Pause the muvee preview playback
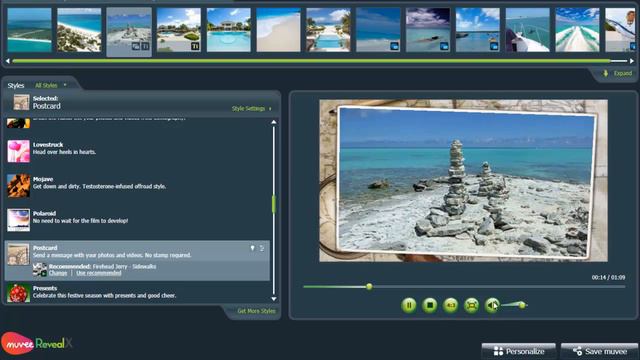640x360 pixels. click(409, 305)
